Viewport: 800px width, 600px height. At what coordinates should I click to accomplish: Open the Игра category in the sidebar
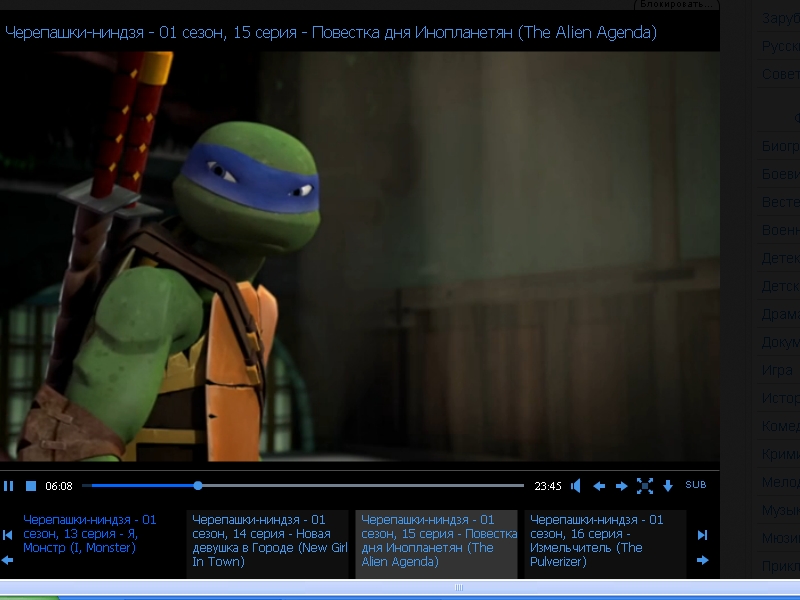click(777, 370)
